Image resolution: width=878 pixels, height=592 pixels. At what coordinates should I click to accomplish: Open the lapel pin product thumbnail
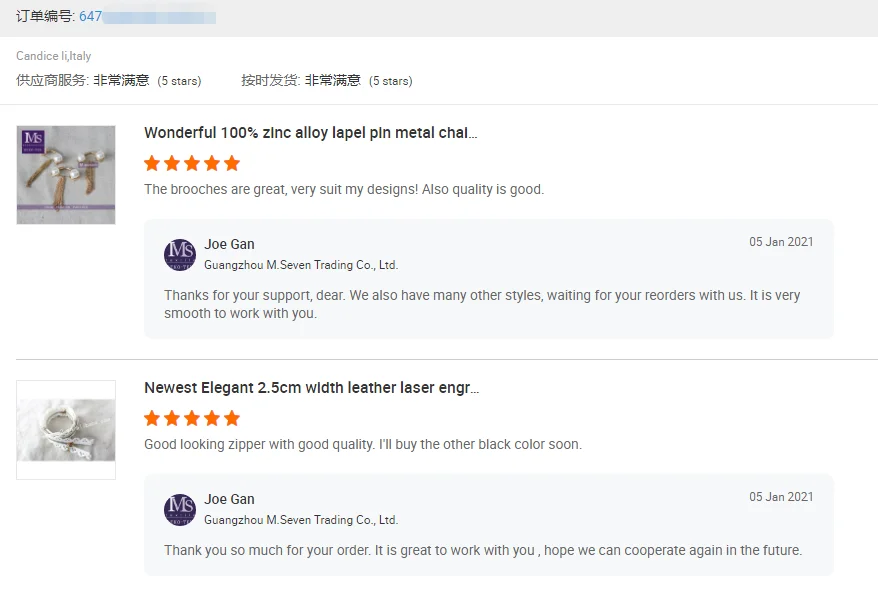click(x=66, y=175)
